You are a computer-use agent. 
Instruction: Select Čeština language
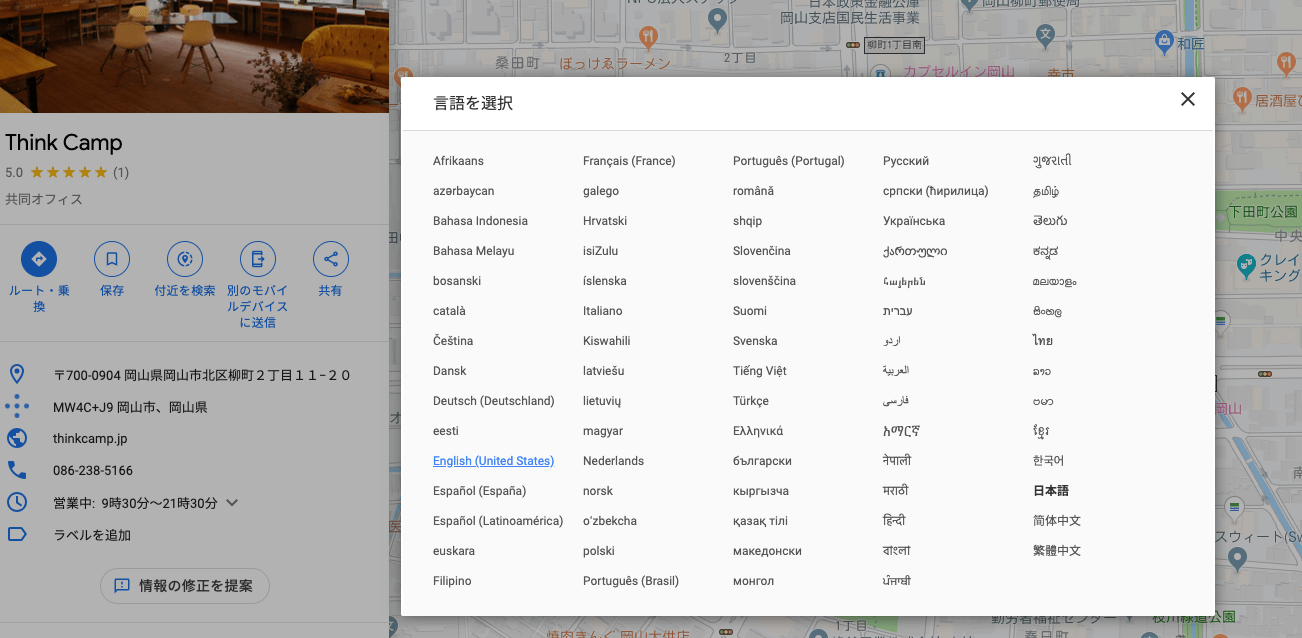tap(453, 341)
